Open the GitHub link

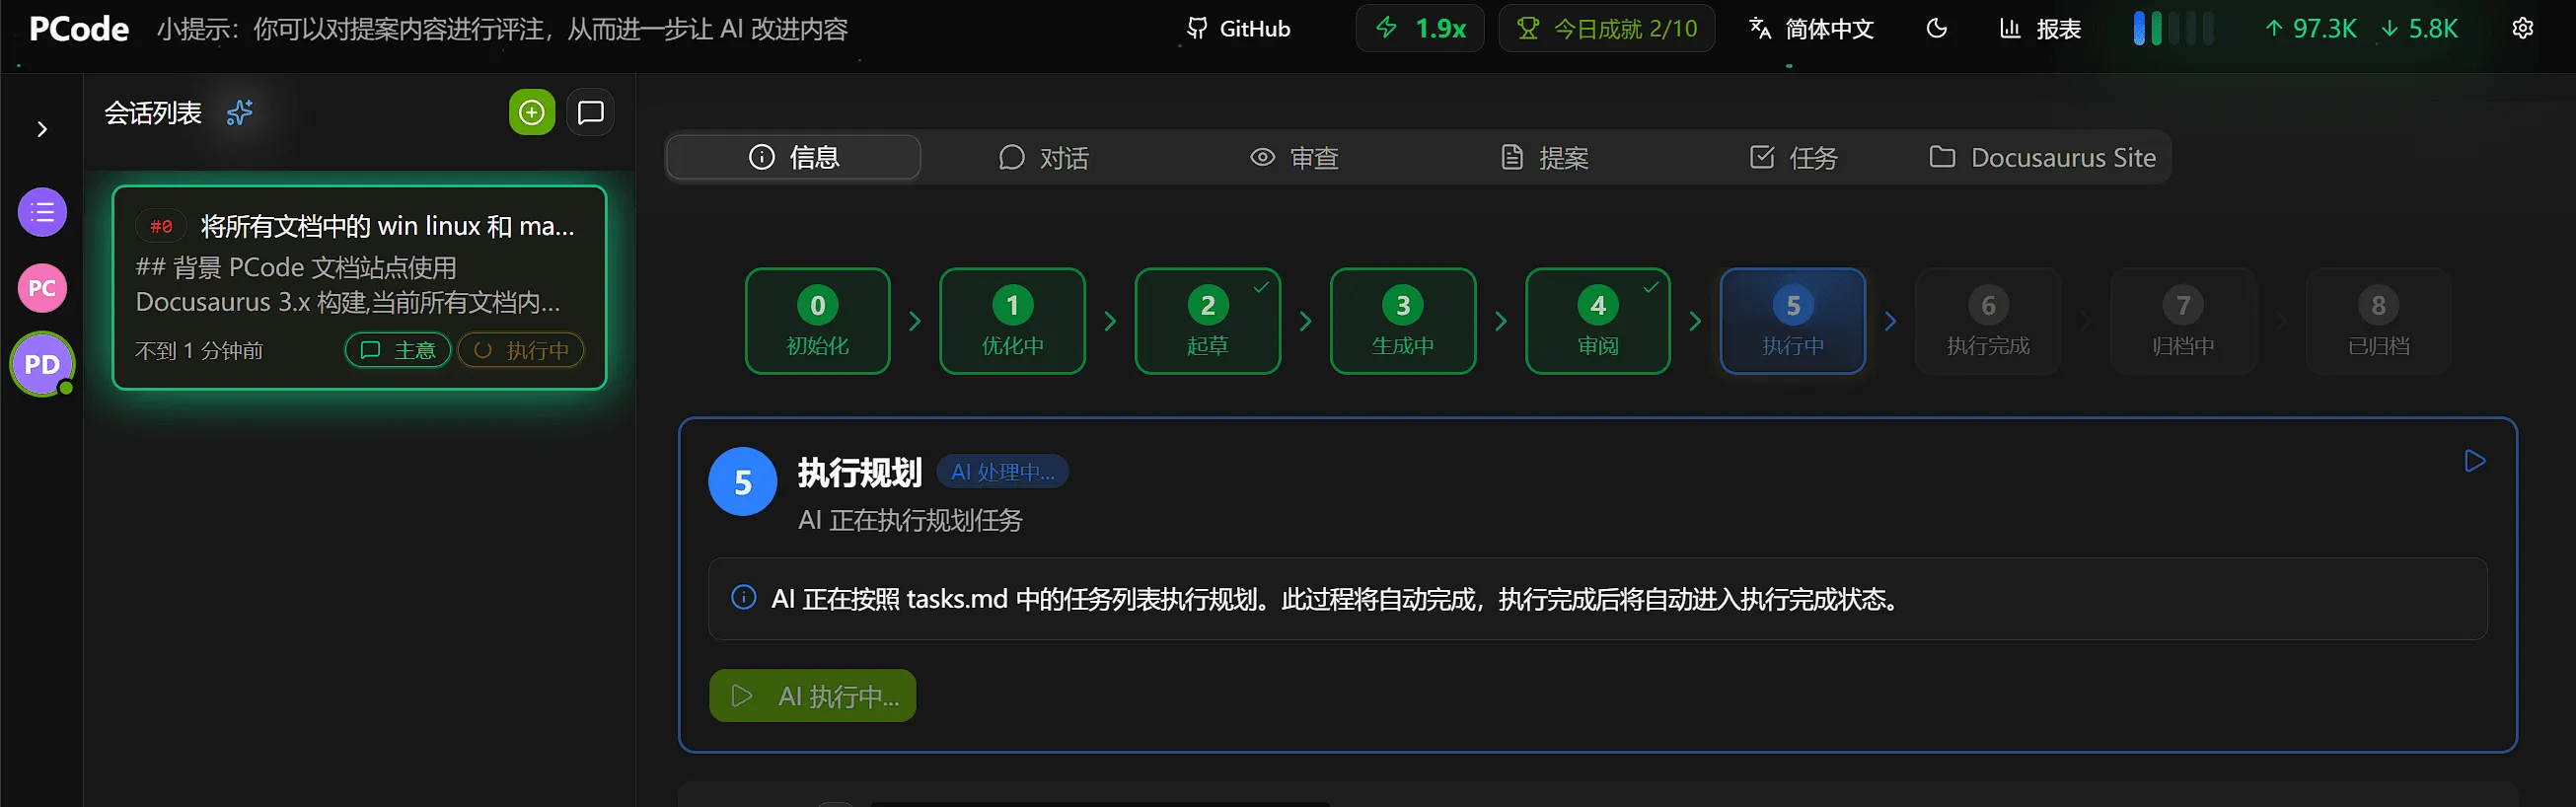1238,29
